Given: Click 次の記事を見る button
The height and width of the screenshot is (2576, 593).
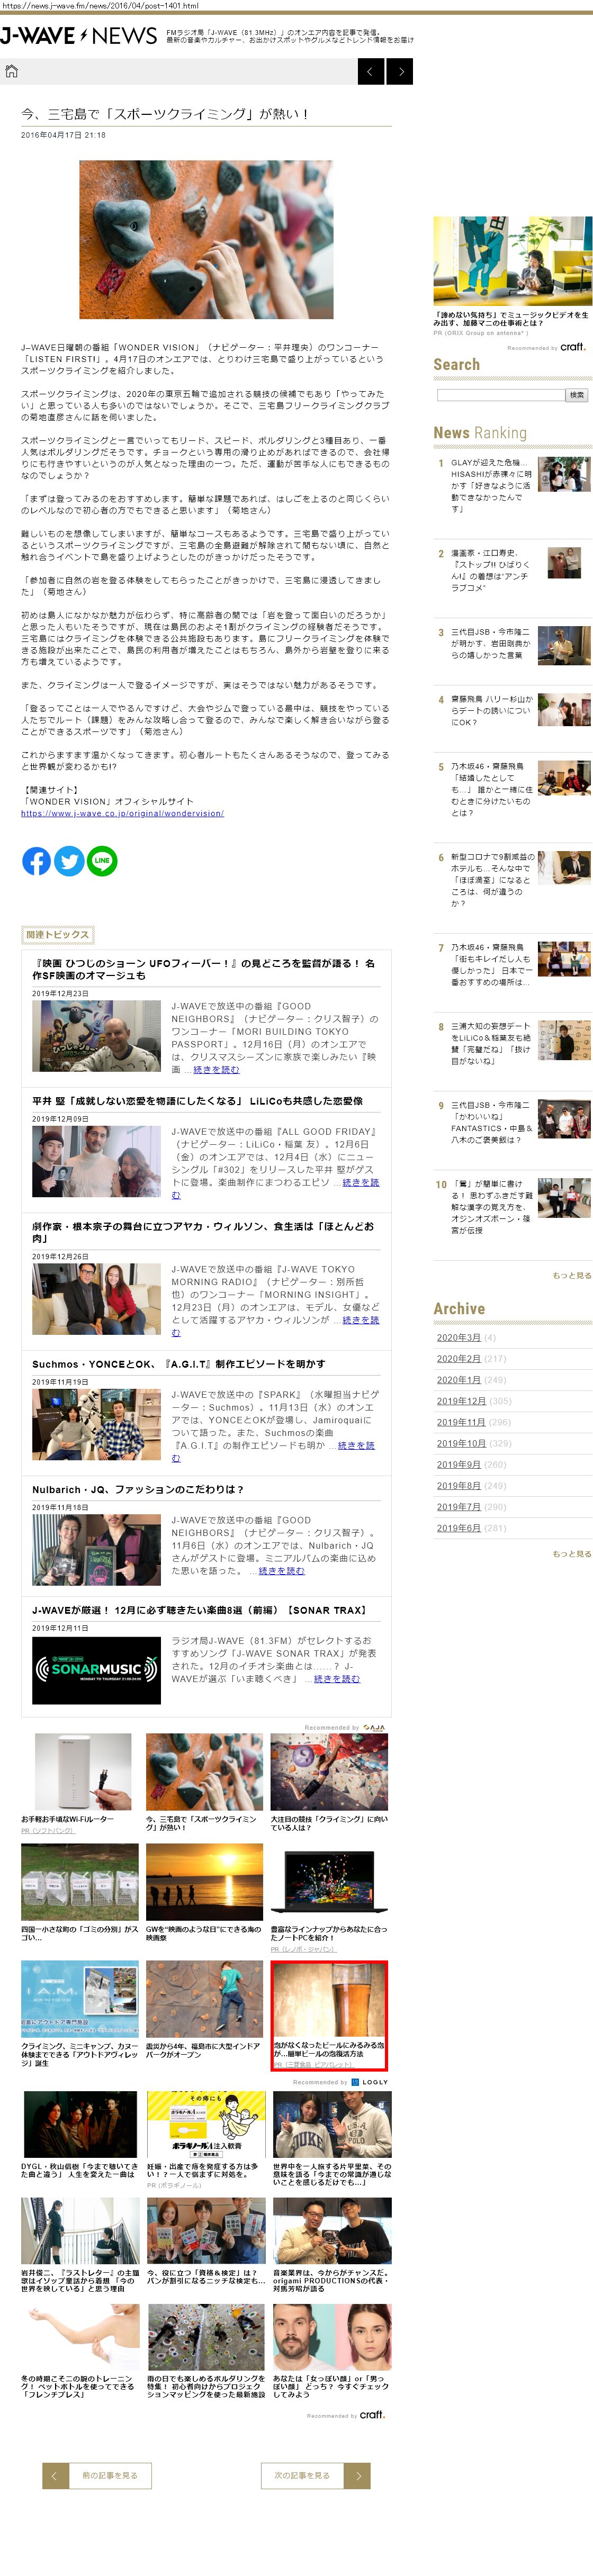Looking at the screenshot, I should point(302,2475).
